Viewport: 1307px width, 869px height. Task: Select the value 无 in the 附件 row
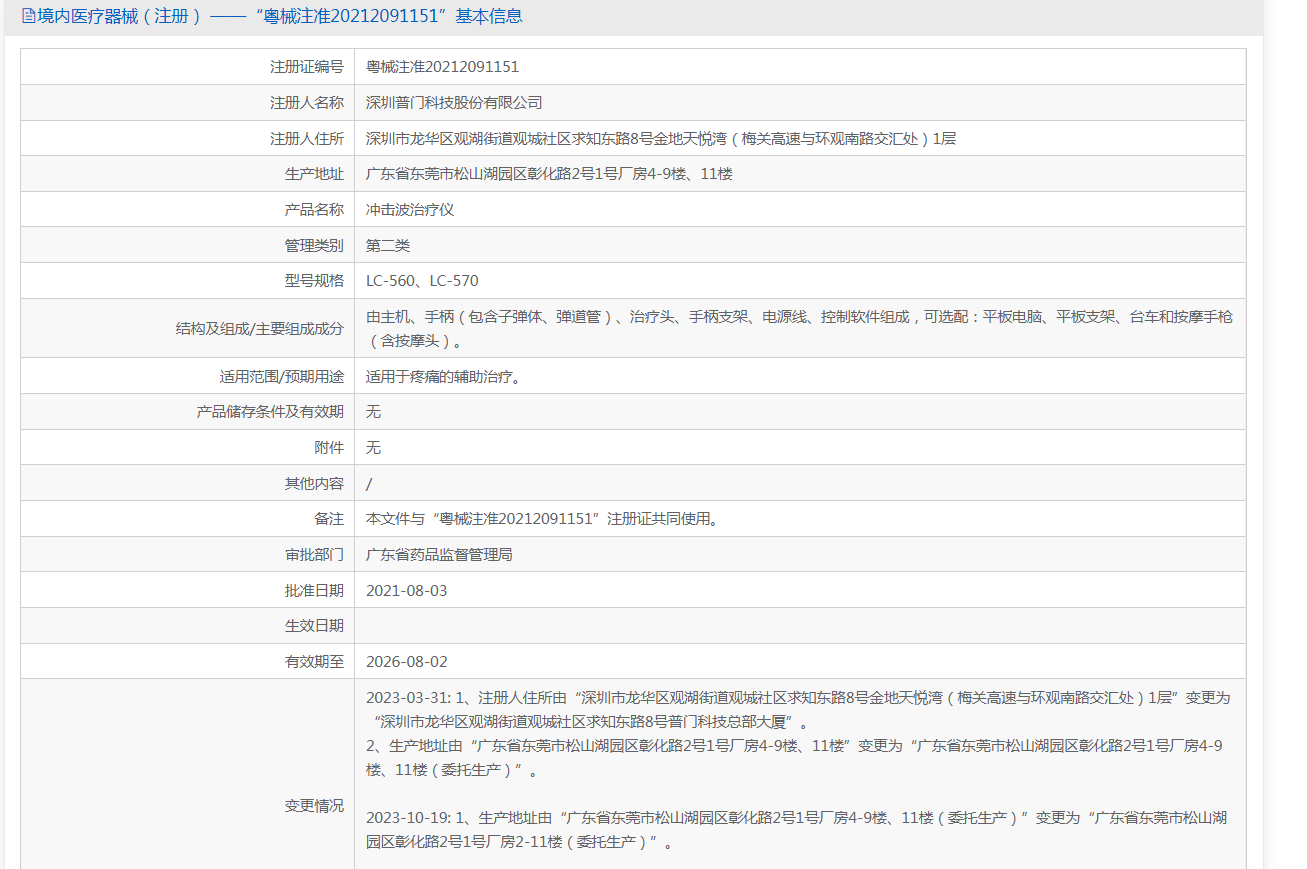(373, 447)
